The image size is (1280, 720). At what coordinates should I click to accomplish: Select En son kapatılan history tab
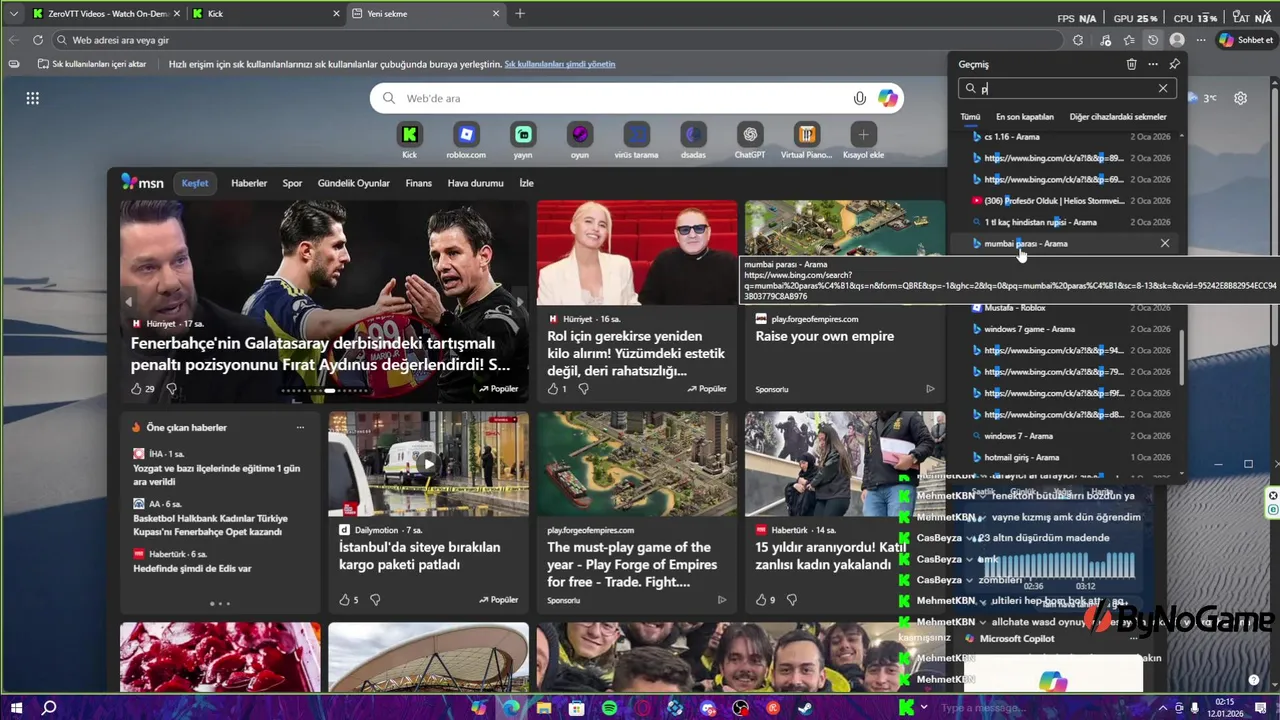point(1025,117)
